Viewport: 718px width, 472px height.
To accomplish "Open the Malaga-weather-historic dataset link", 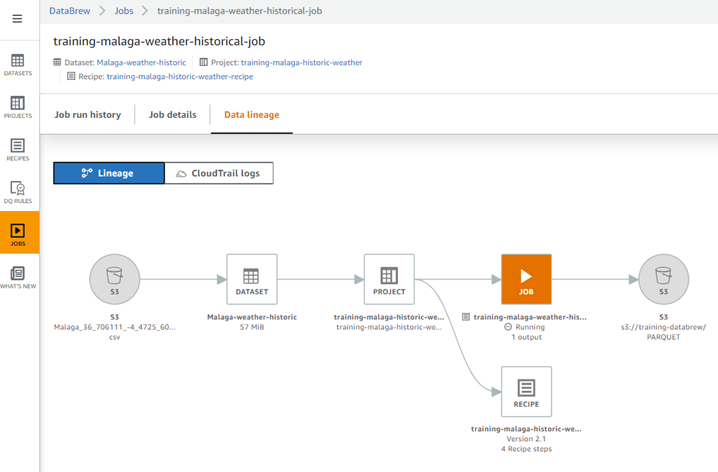I will tap(141, 62).
